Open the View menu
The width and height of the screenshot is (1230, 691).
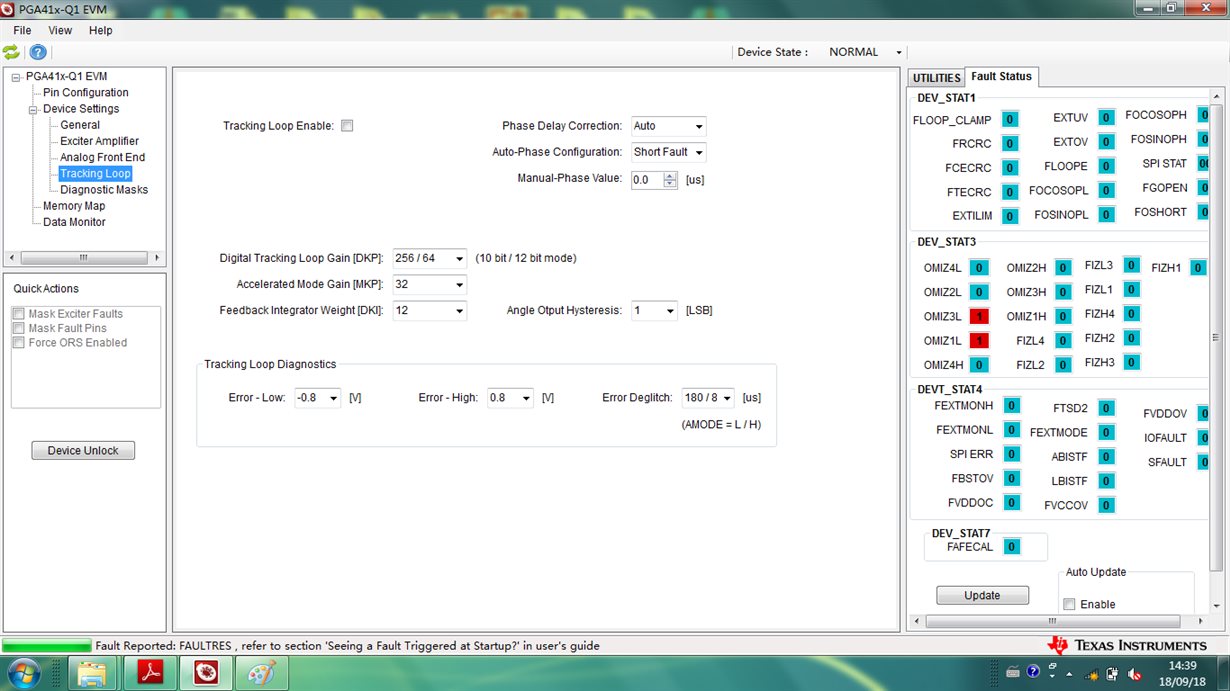(60, 31)
